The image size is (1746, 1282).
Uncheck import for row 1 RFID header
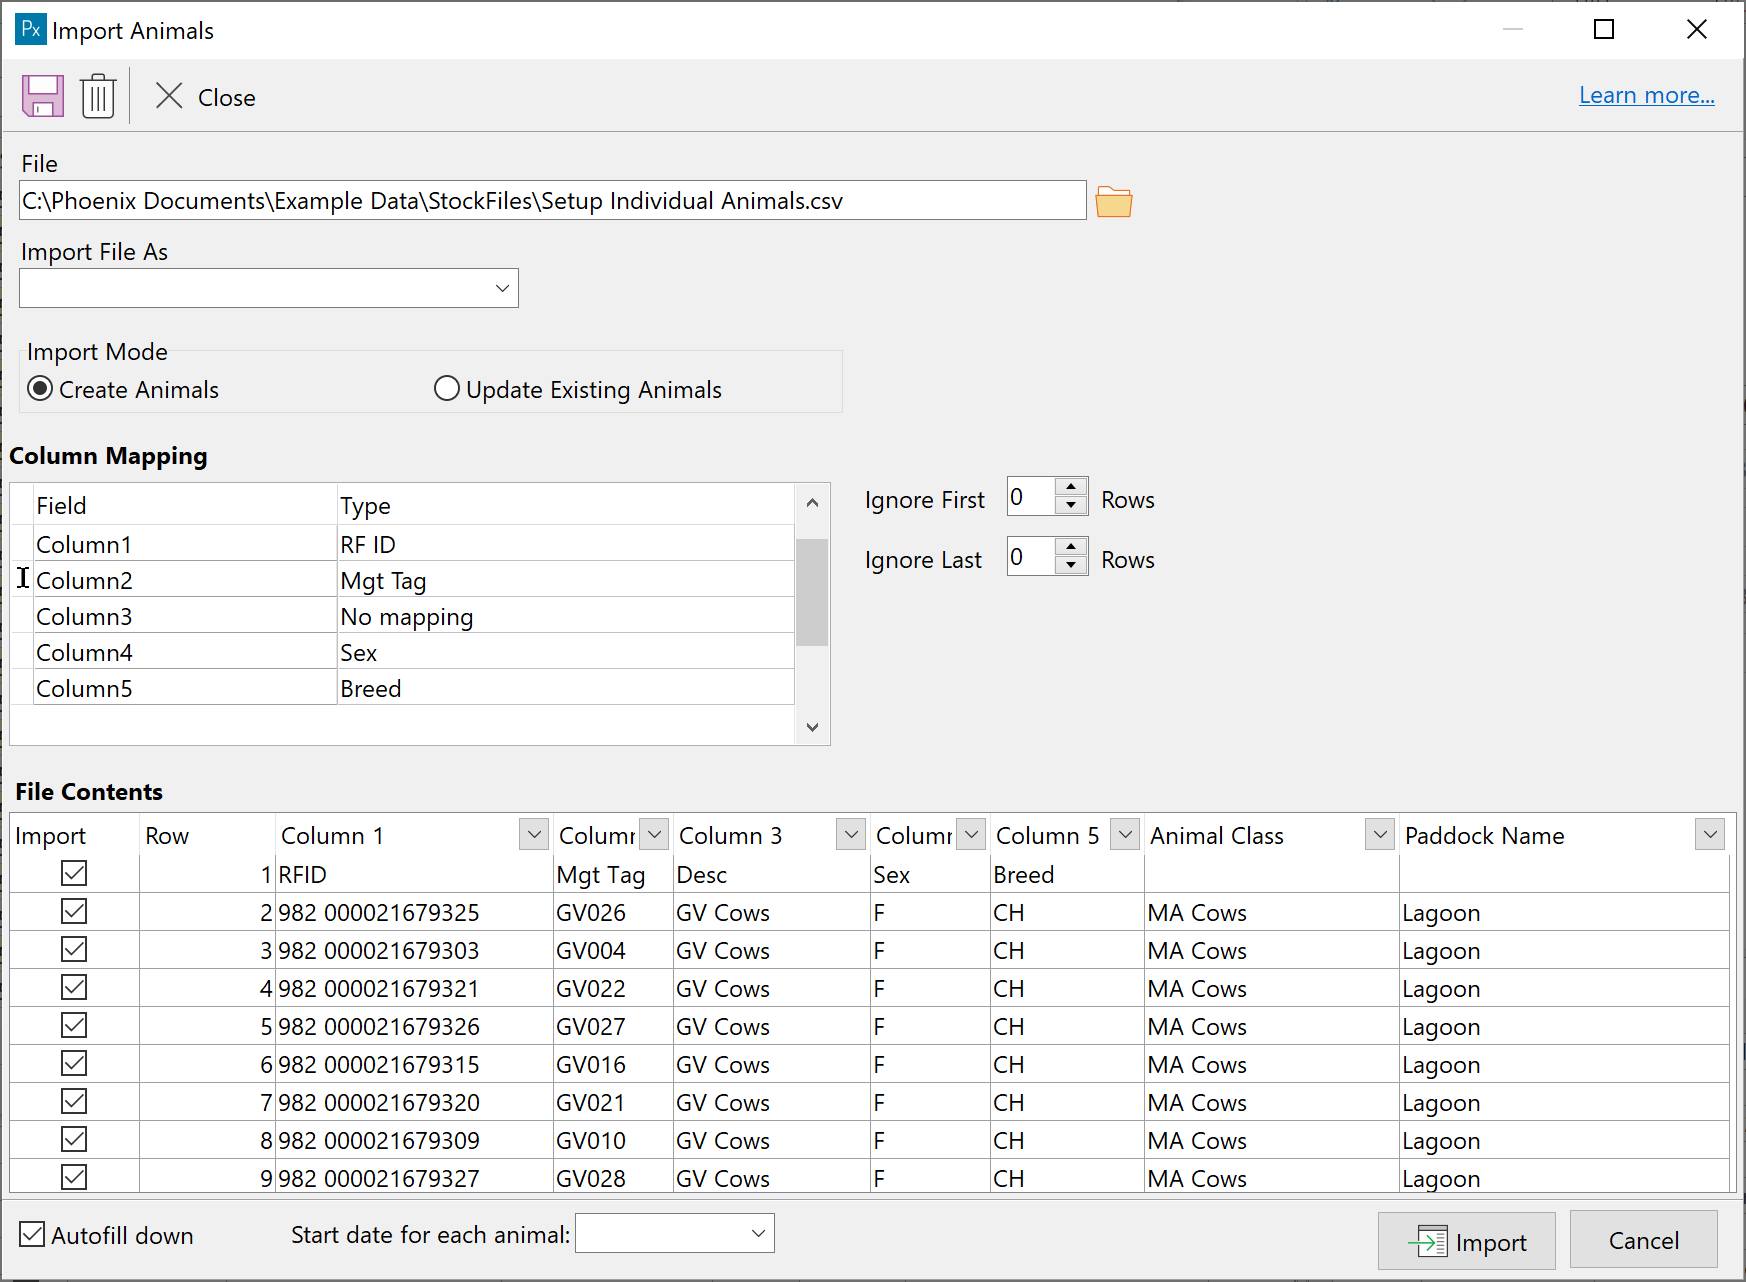[x=74, y=873]
